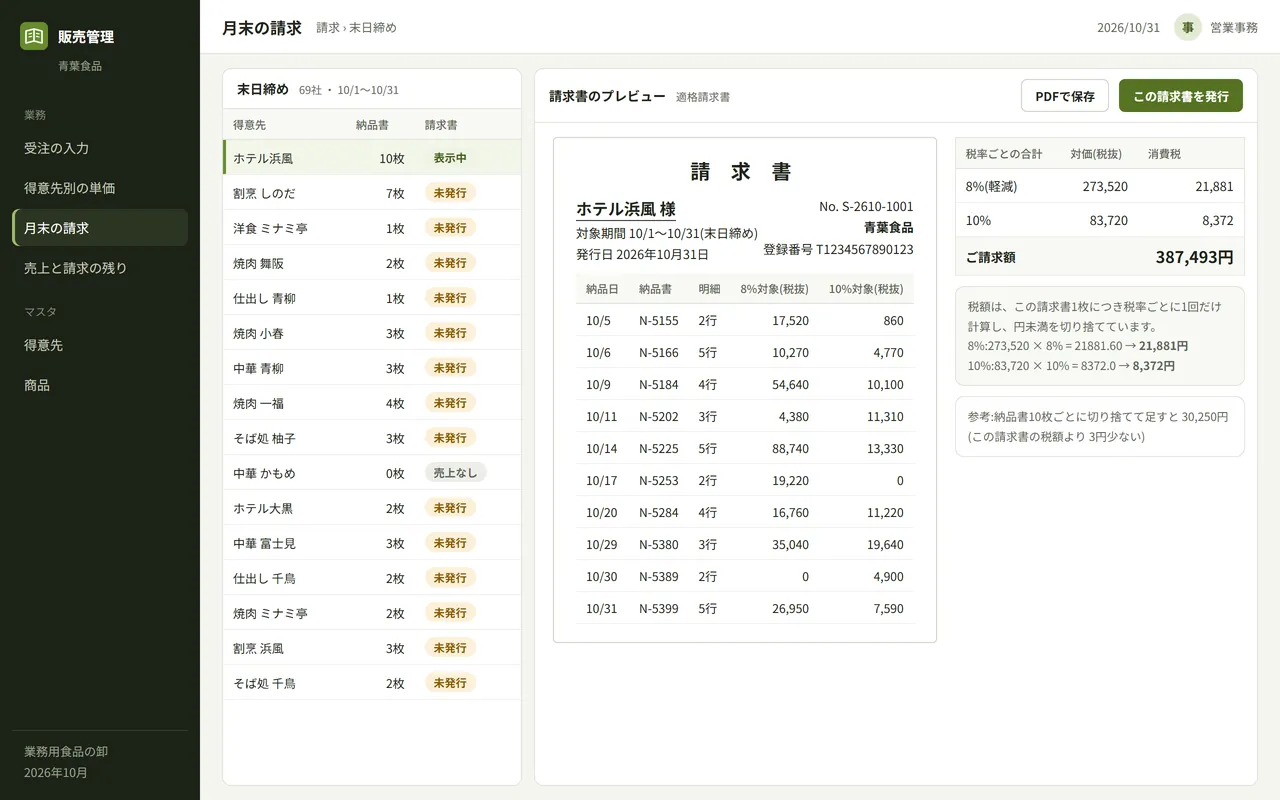The image size is (1280, 800).
Task: Select the 割烹 しのだ customer row
Action: (372, 193)
